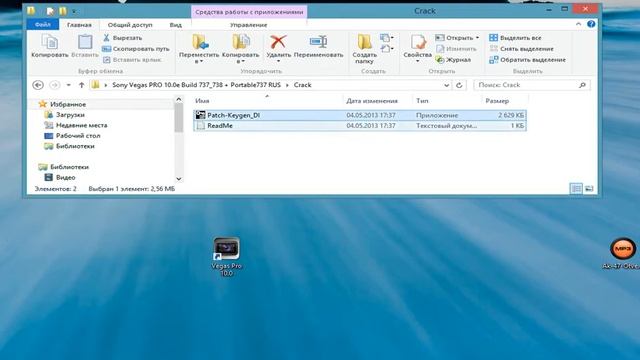
Task: Click the quick access new folder icon
Action: [x=62, y=11]
